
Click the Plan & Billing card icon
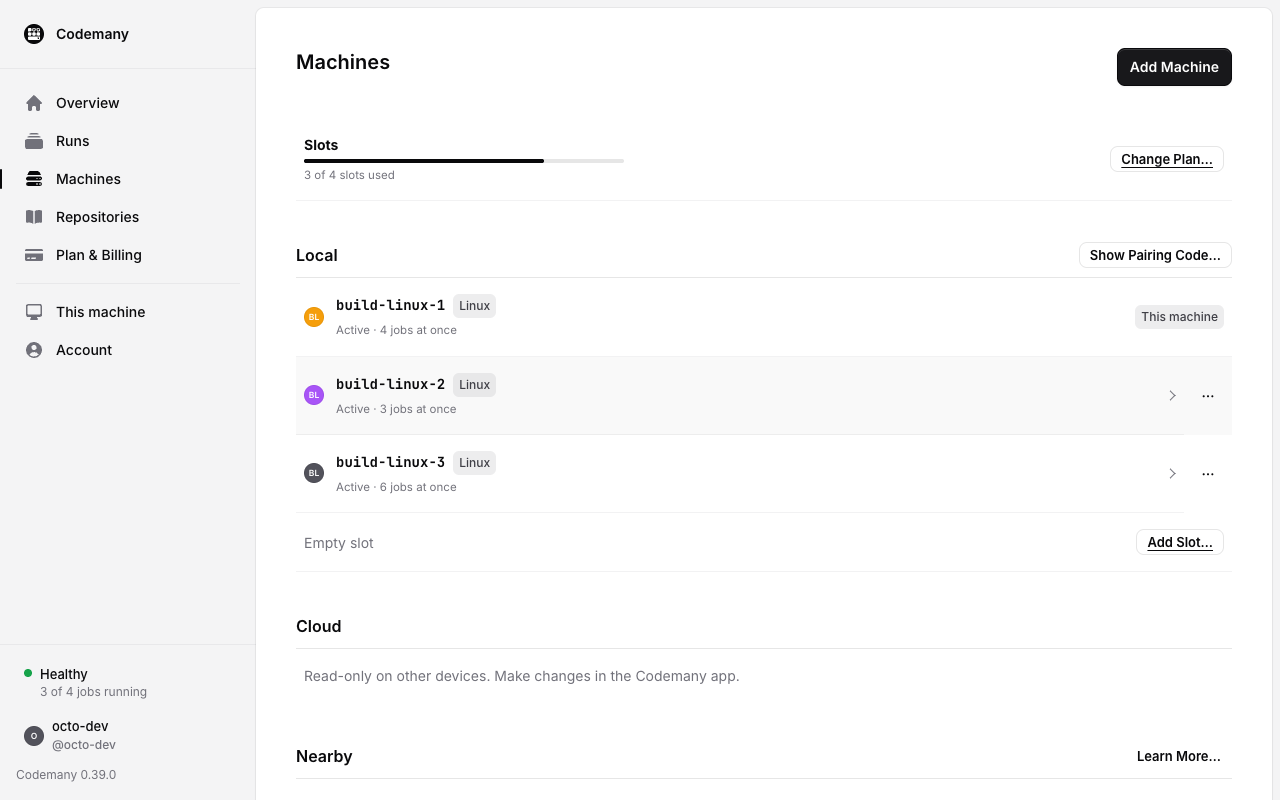click(34, 255)
